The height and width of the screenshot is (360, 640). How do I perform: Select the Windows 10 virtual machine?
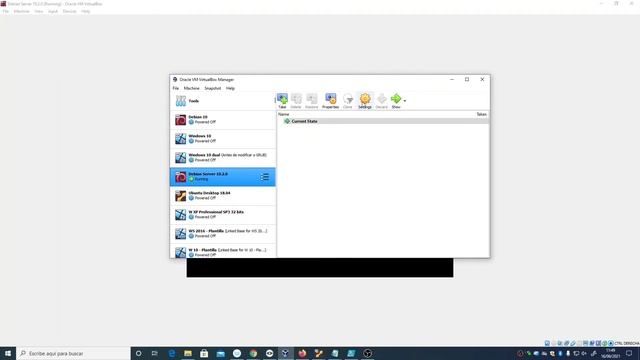pos(223,139)
